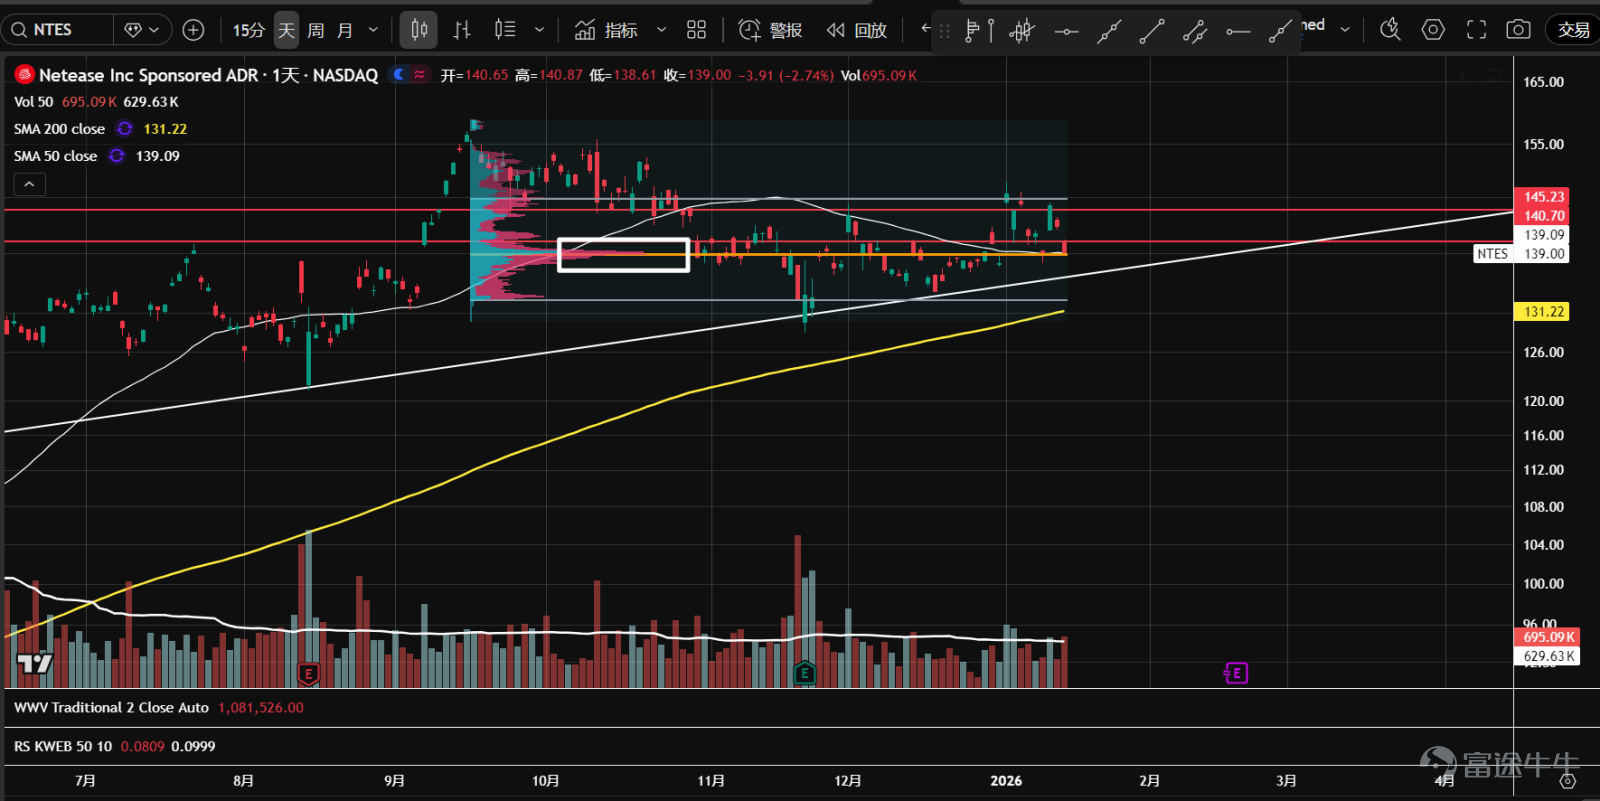Click the red 695.09K volume label
Viewport: 1600px width, 801px height.
1548,637
